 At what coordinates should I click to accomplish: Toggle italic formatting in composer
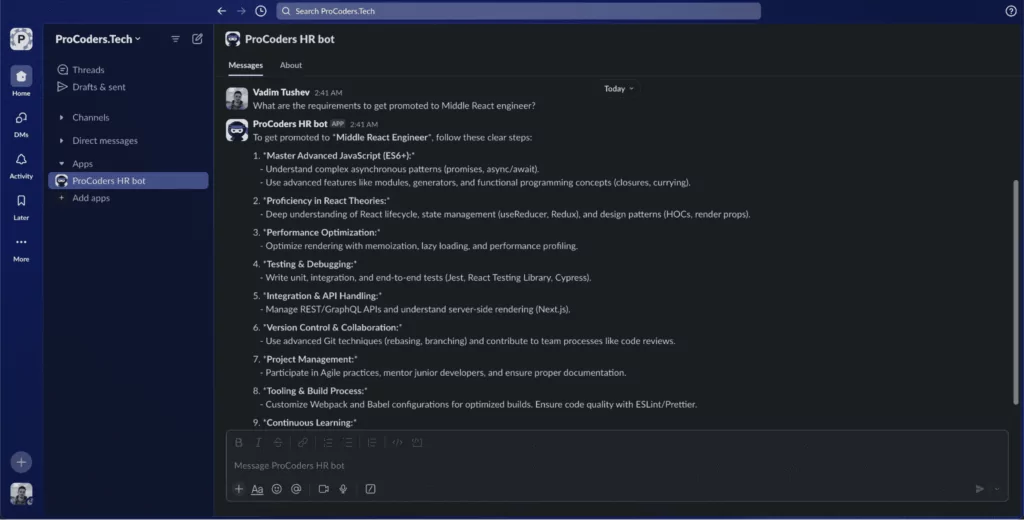tap(258, 443)
